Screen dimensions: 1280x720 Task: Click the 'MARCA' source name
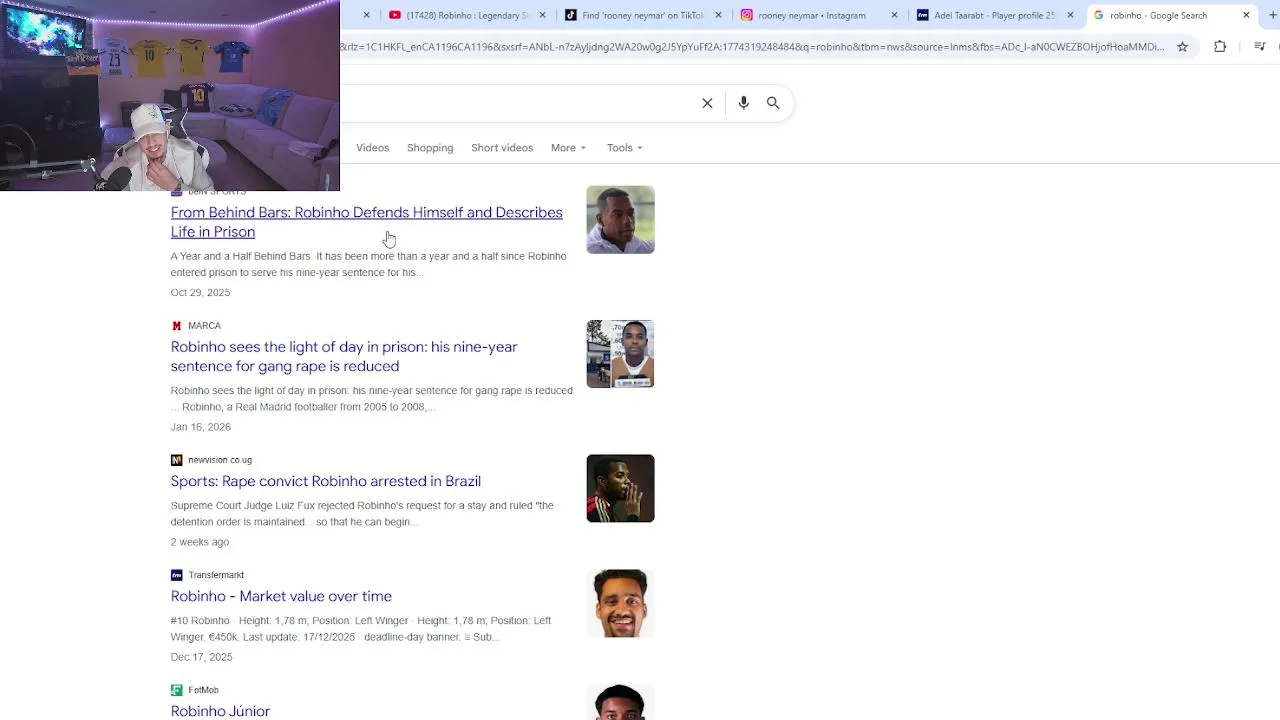point(204,326)
